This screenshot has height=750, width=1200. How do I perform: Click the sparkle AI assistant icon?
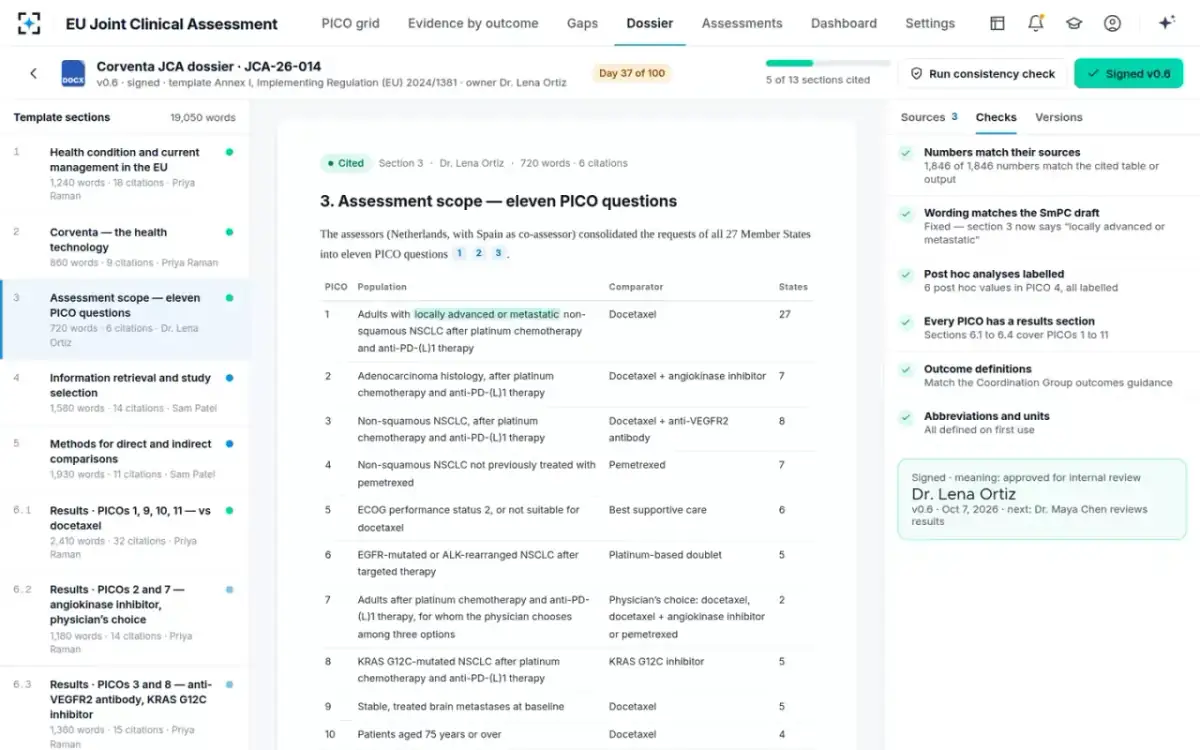(x=1166, y=23)
